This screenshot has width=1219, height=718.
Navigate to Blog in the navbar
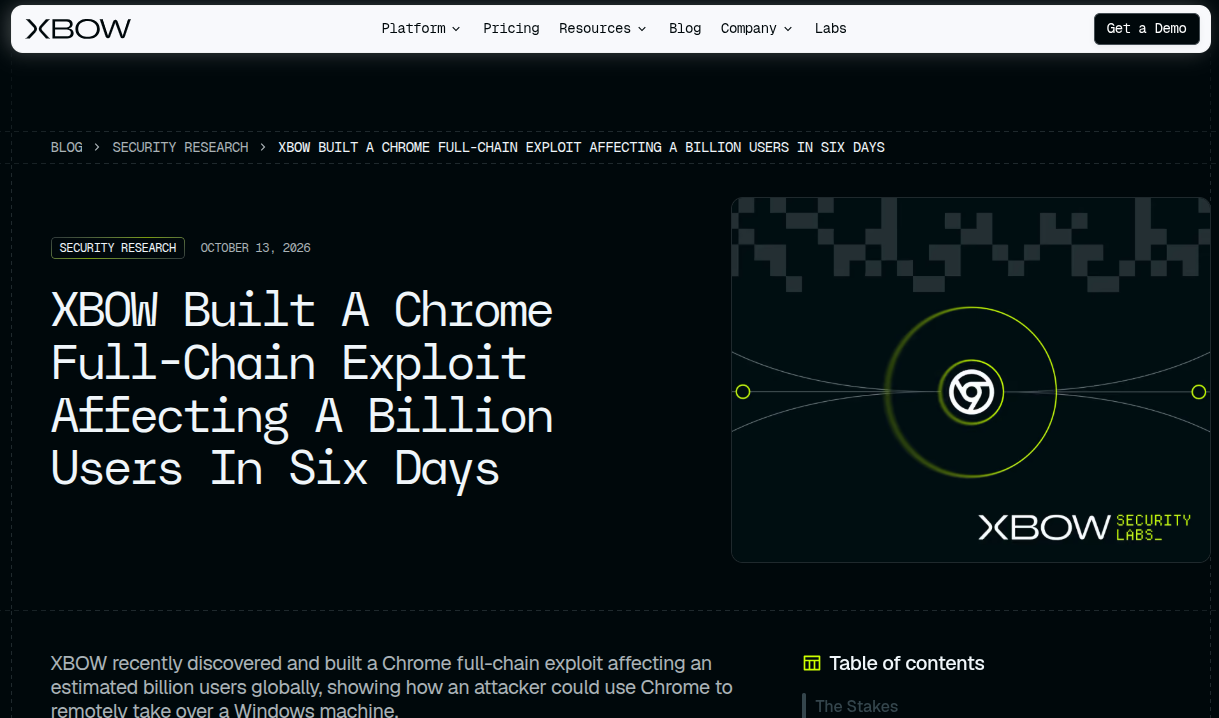(x=685, y=29)
